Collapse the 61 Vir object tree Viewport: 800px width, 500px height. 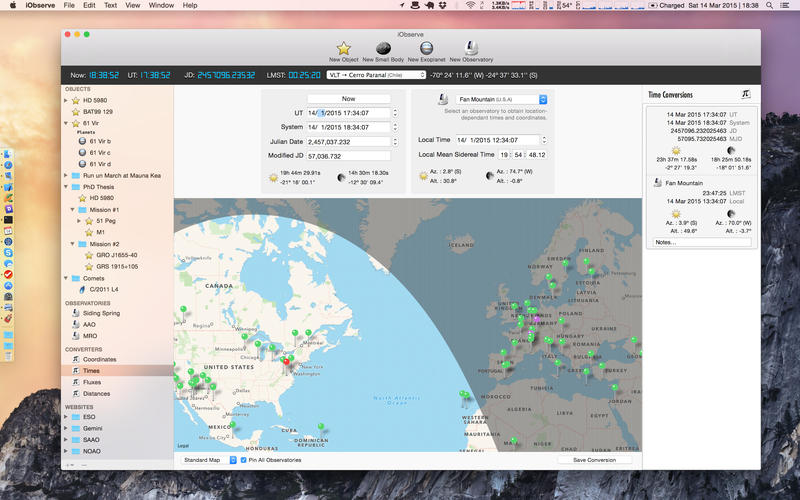[x=66, y=123]
